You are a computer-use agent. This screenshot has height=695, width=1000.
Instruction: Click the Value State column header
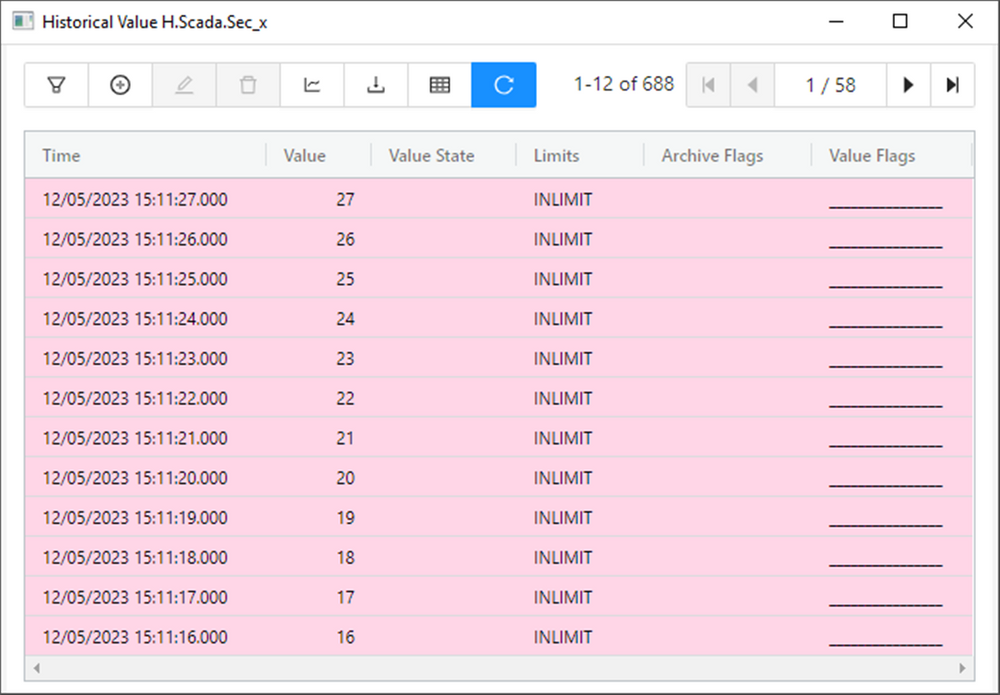[431, 156]
